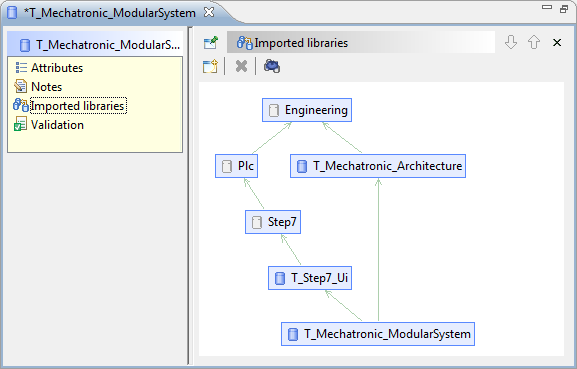Click the Step7 node library icon
The width and height of the screenshot is (577, 369).
pyautogui.click(x=256, y=222)
